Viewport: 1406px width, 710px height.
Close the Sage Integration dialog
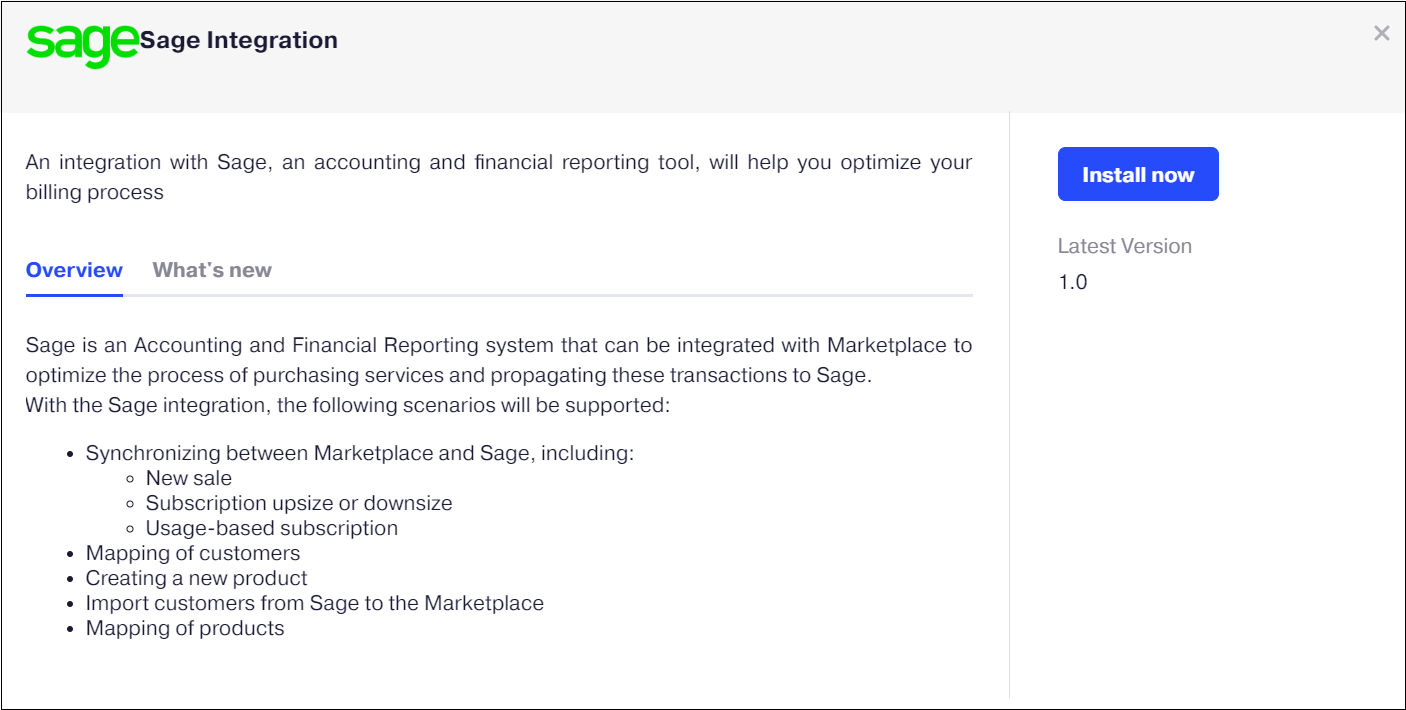tap(1382, 33)
